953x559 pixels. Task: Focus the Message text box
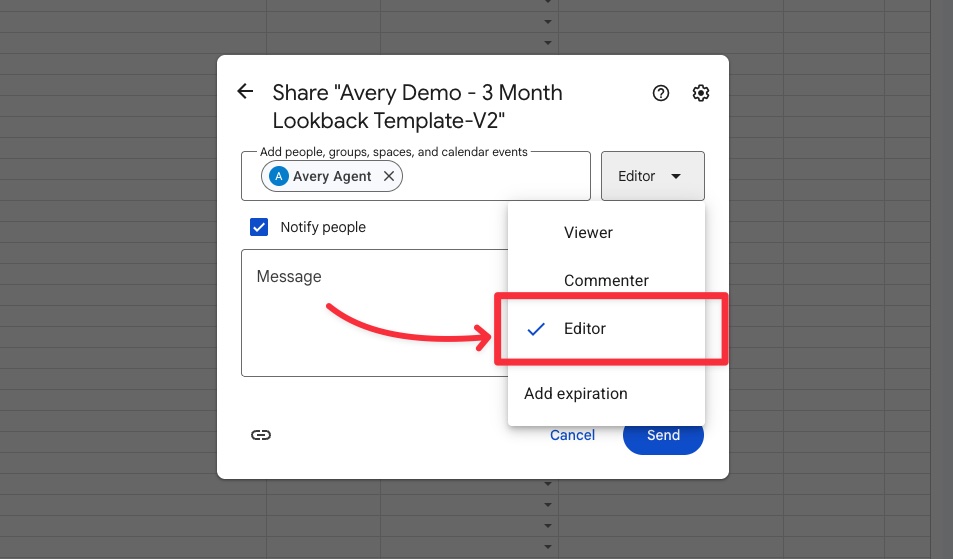click(x=374, y=313)
